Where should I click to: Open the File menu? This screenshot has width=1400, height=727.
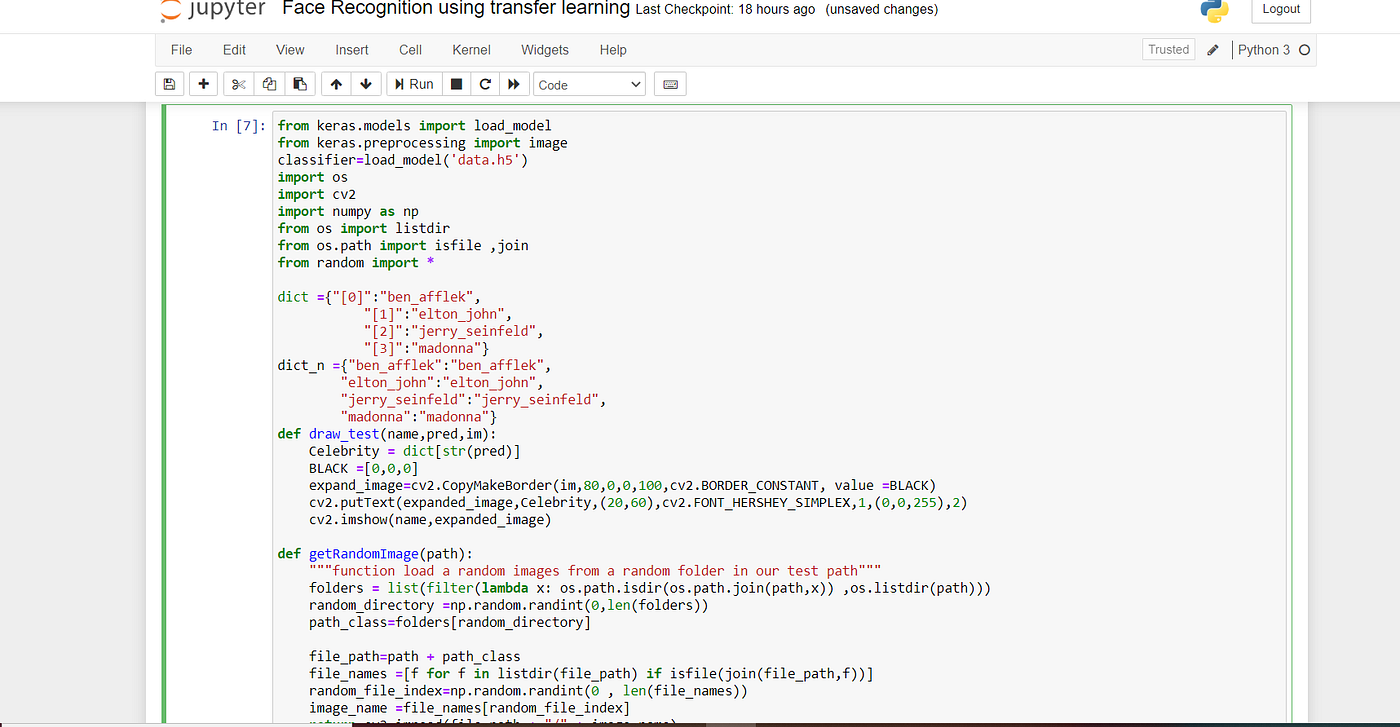click(181, 50)
